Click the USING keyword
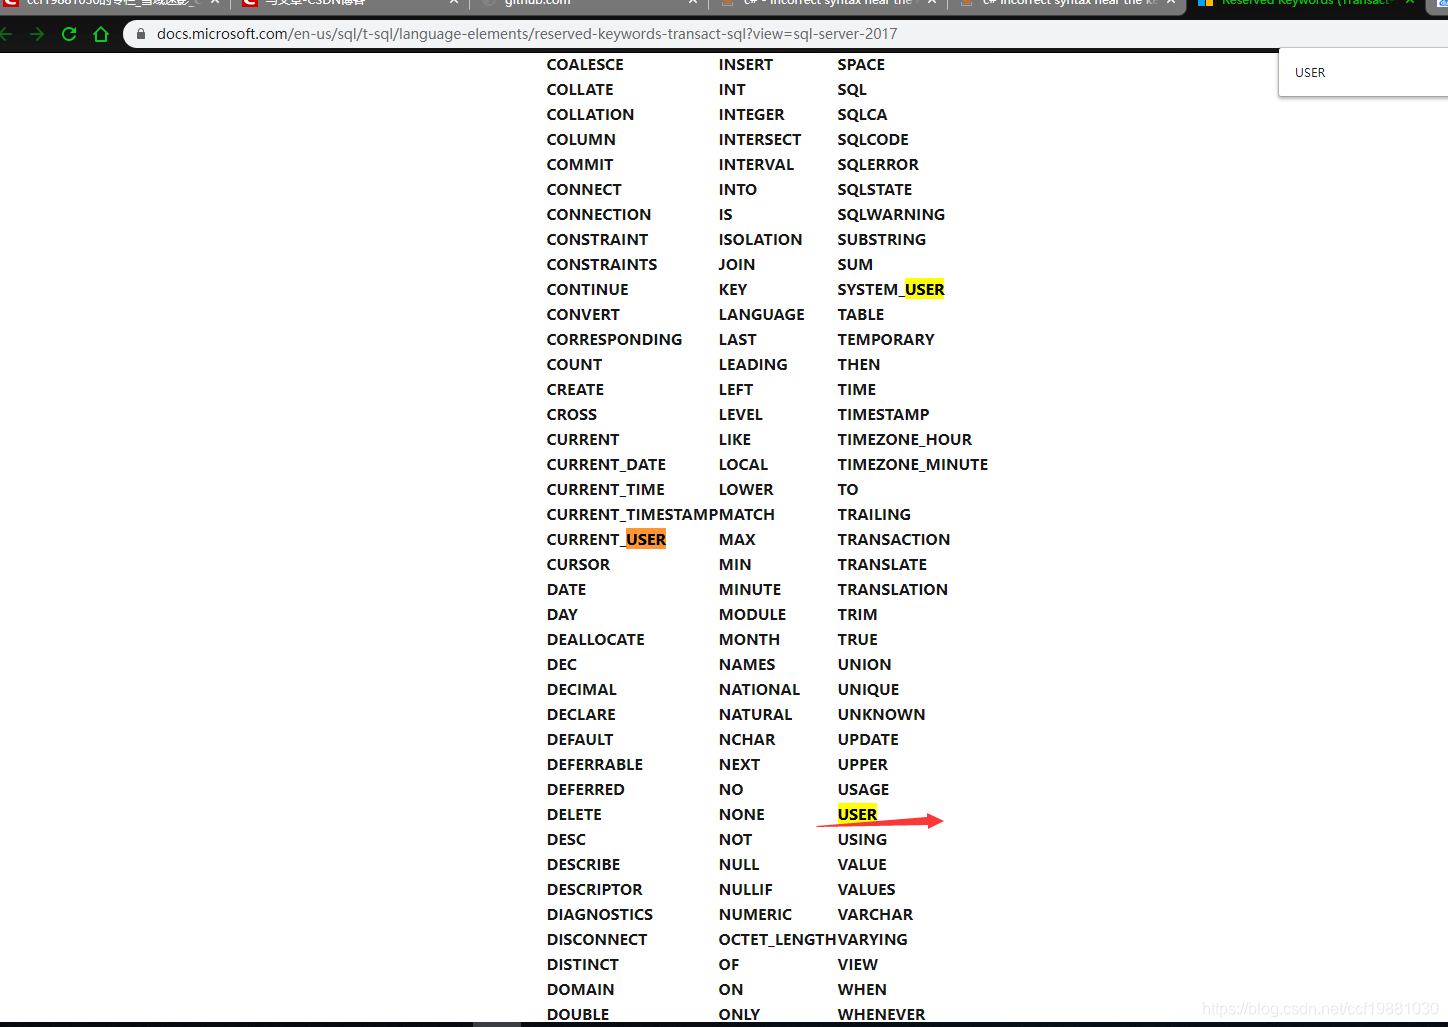1448x1027 pixels. [862, 840]
